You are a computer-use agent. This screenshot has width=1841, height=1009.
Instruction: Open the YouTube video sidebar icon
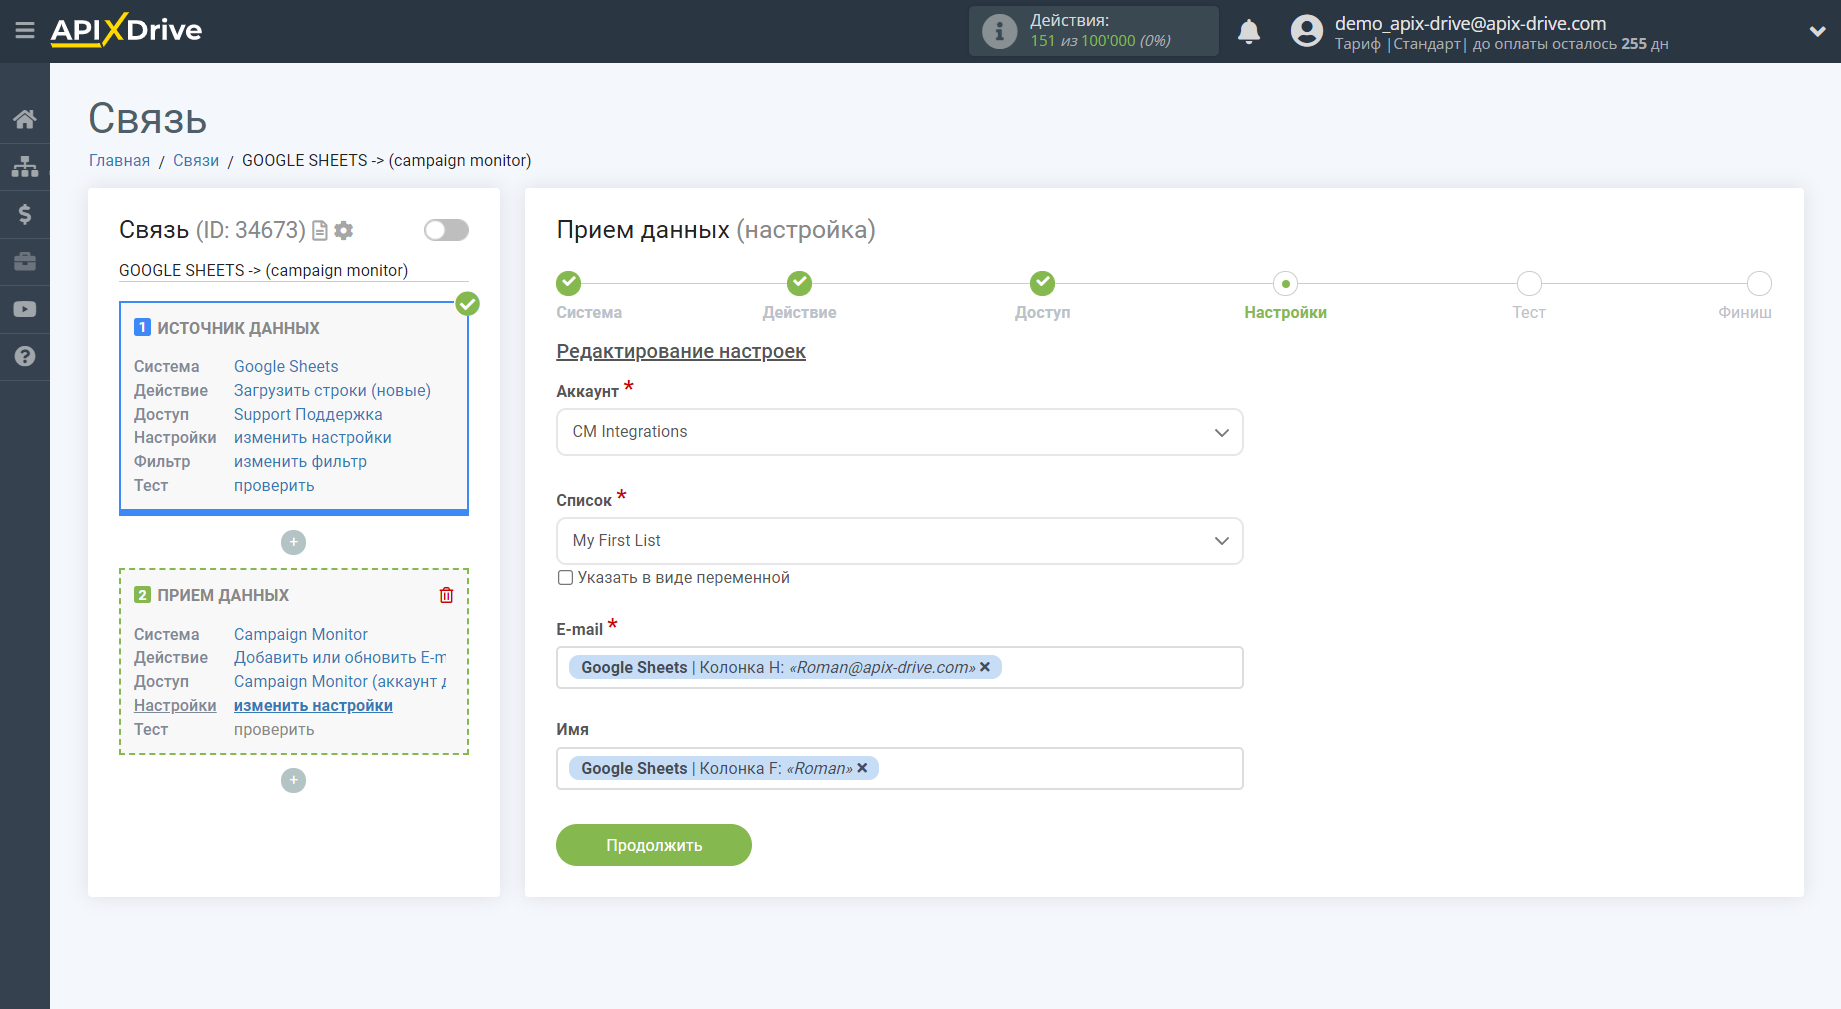25,309
